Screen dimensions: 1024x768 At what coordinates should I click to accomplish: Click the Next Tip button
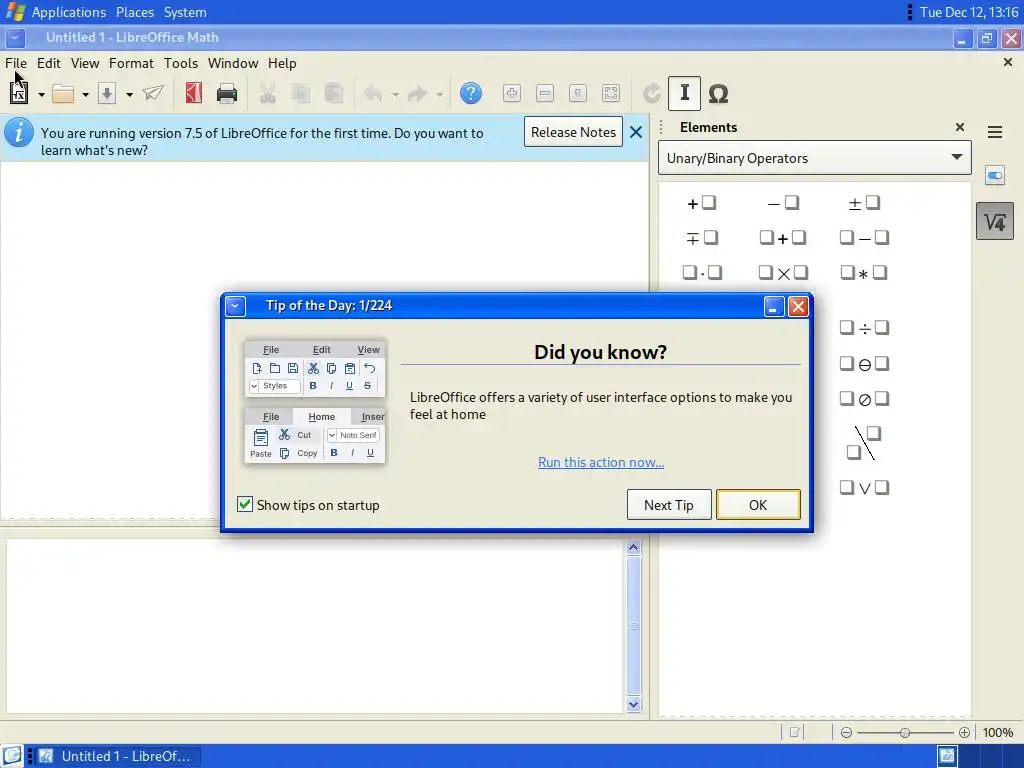669,505
